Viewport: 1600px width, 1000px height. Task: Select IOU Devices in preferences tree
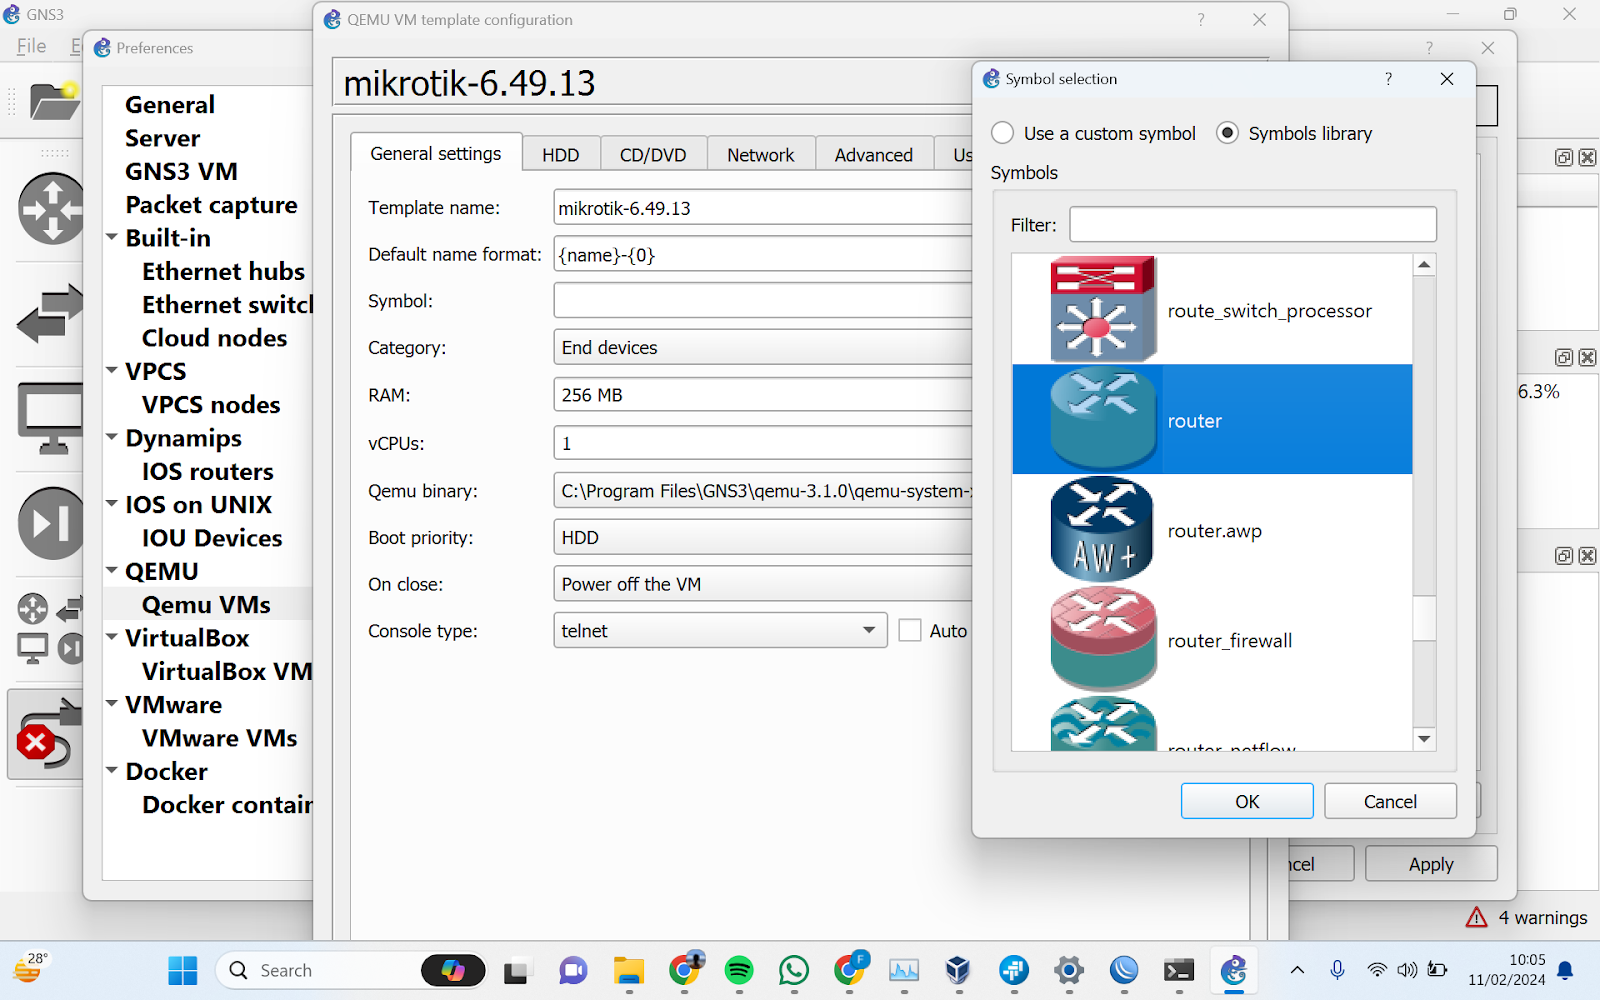click(x=212, y=537)
